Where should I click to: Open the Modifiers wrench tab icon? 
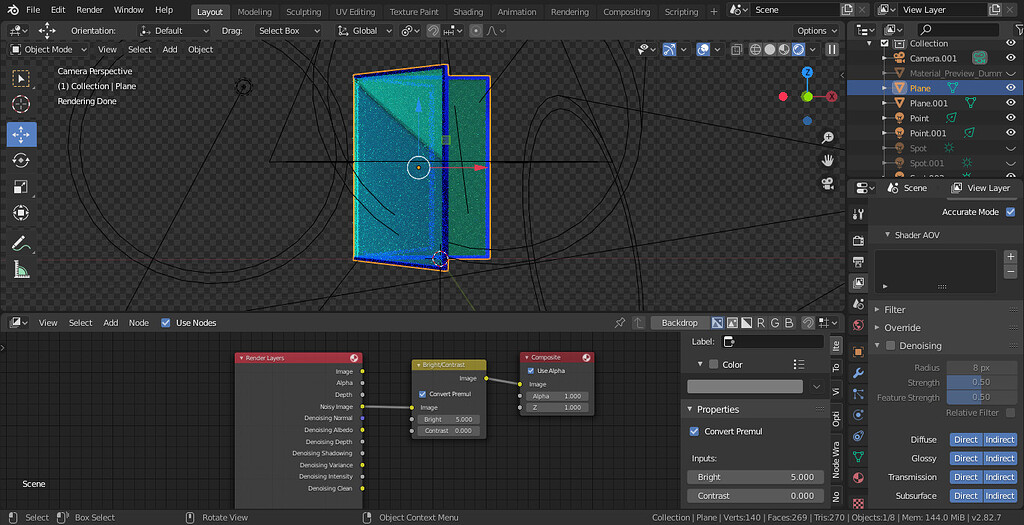point(858,374)
